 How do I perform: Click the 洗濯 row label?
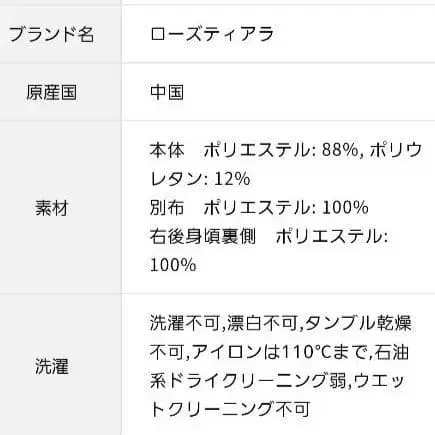52,367
